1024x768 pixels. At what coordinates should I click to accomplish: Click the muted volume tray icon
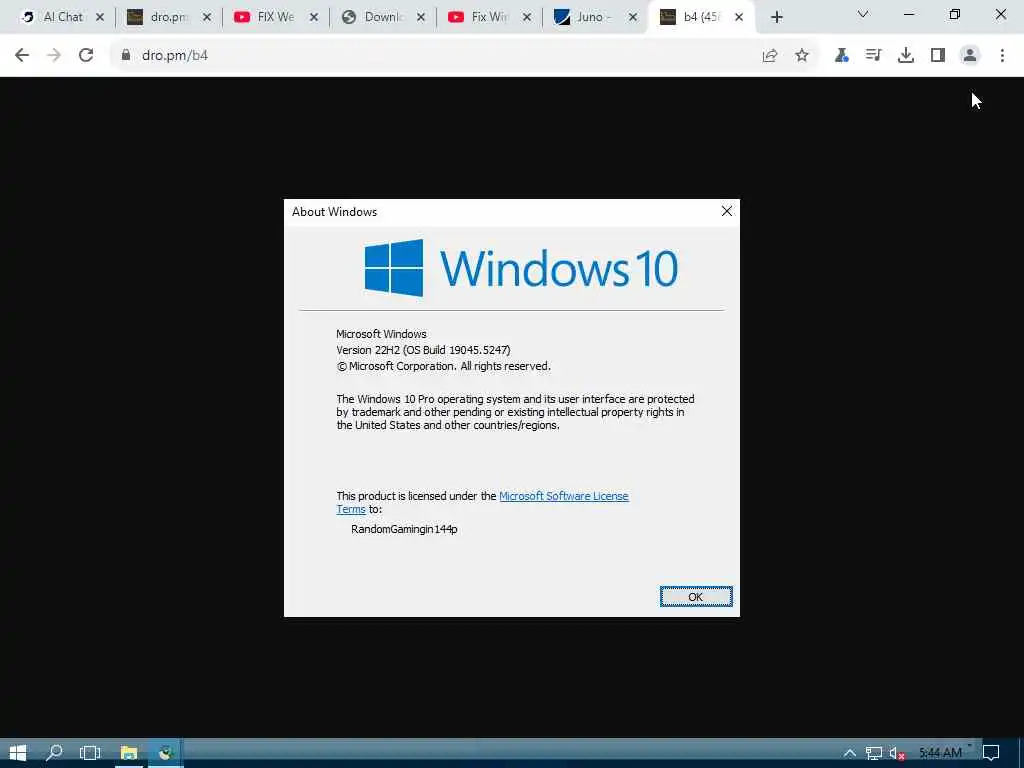tap(897, 753)
